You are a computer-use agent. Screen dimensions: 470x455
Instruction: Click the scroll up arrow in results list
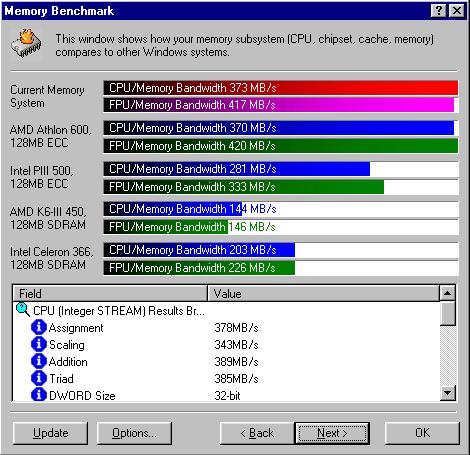pyautogui.click(x=447, y=293)
